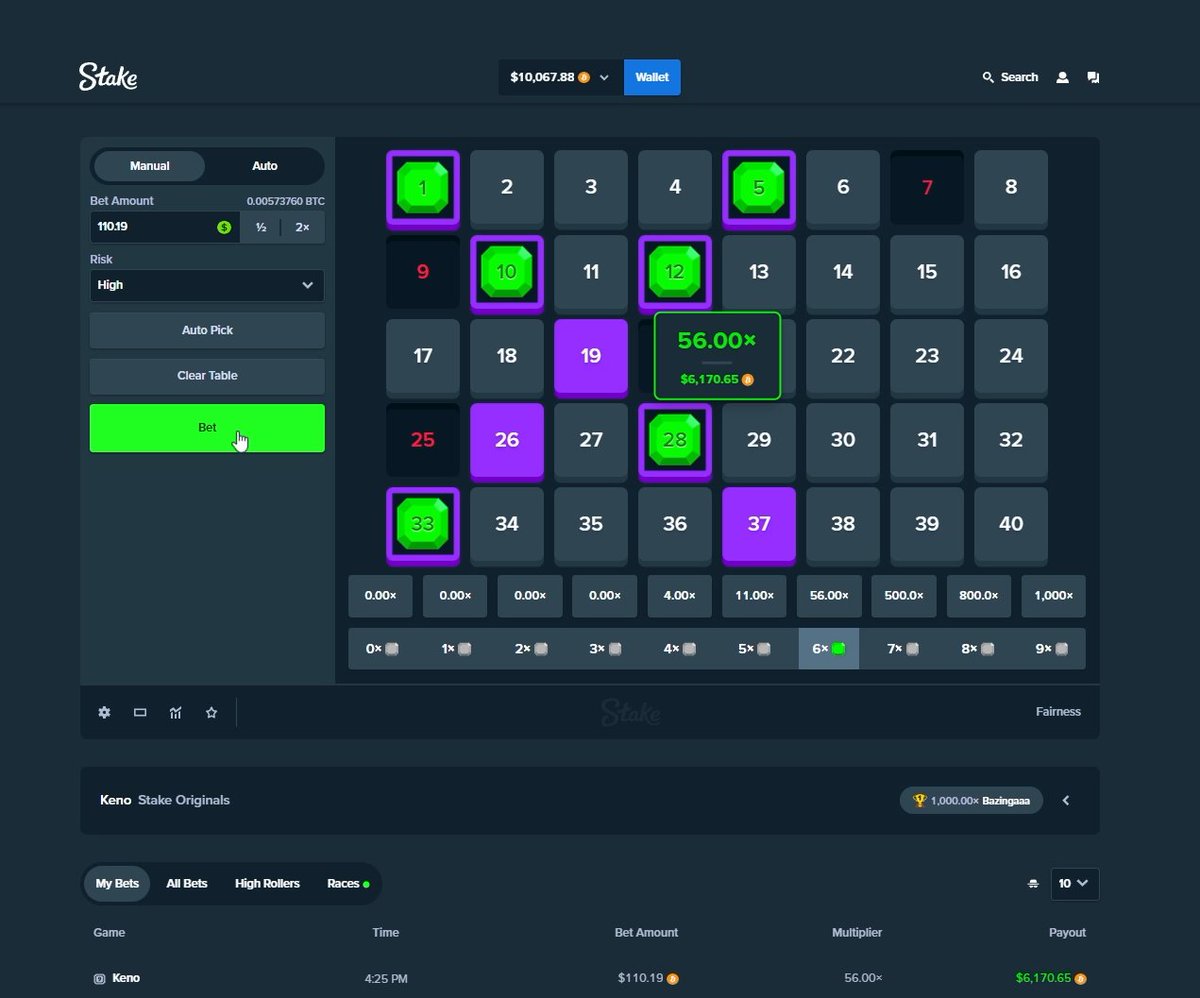Toggle ghost mode hat icon
This screenshot has height=998, width=1200.
click(x=1033, y=884)
